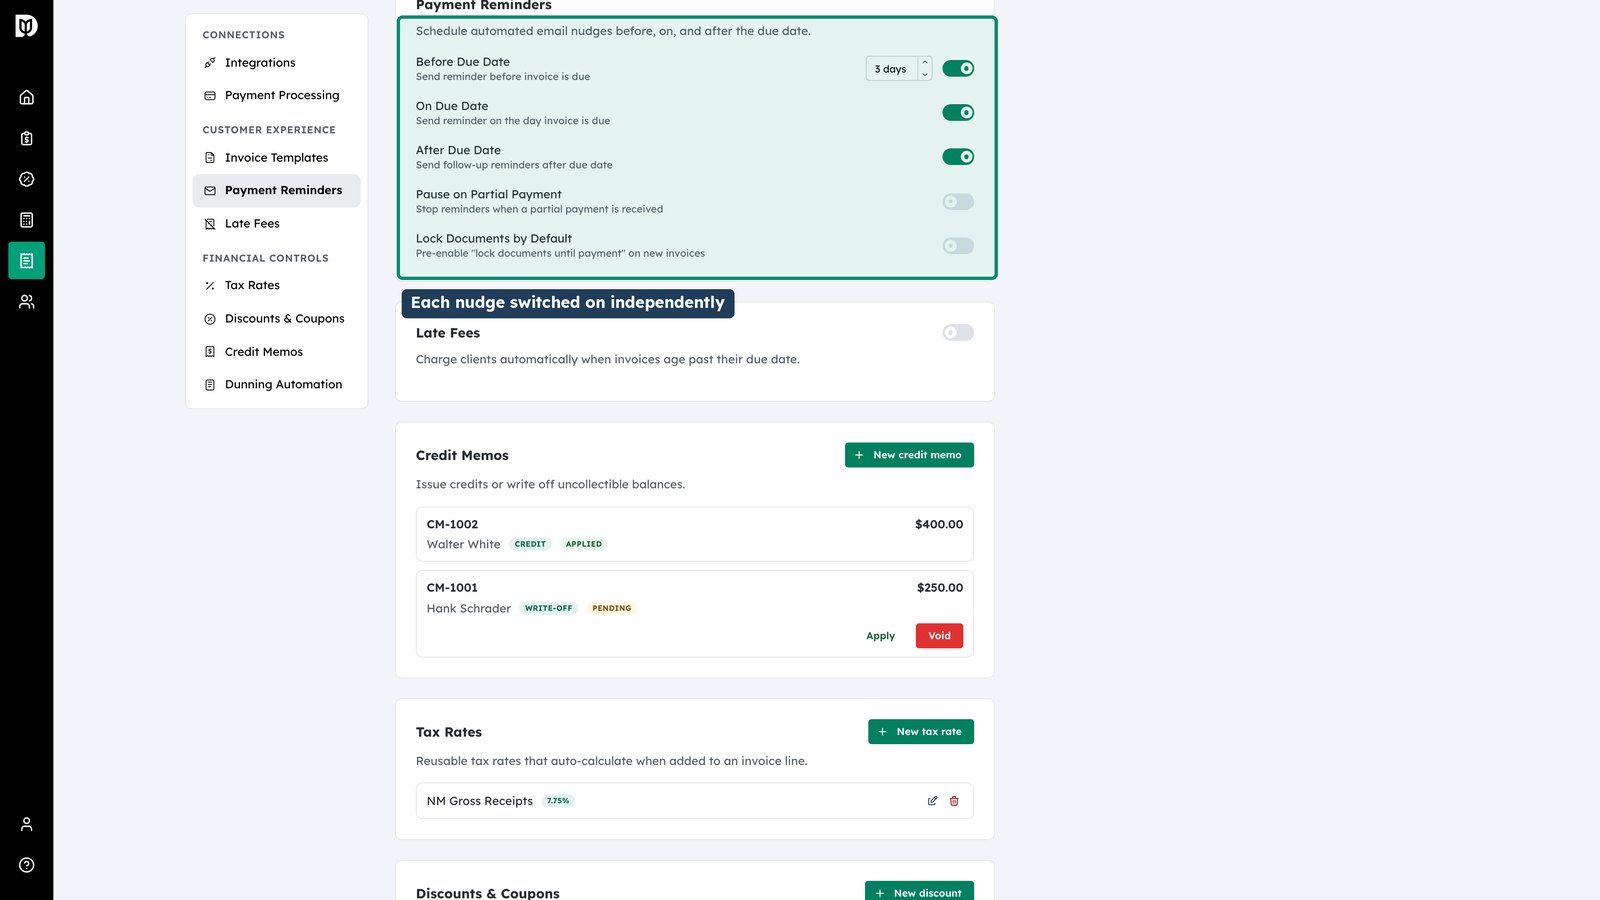Enable Pause on Partial Payment toggle
1600x900 pixels.
point(958,202)
